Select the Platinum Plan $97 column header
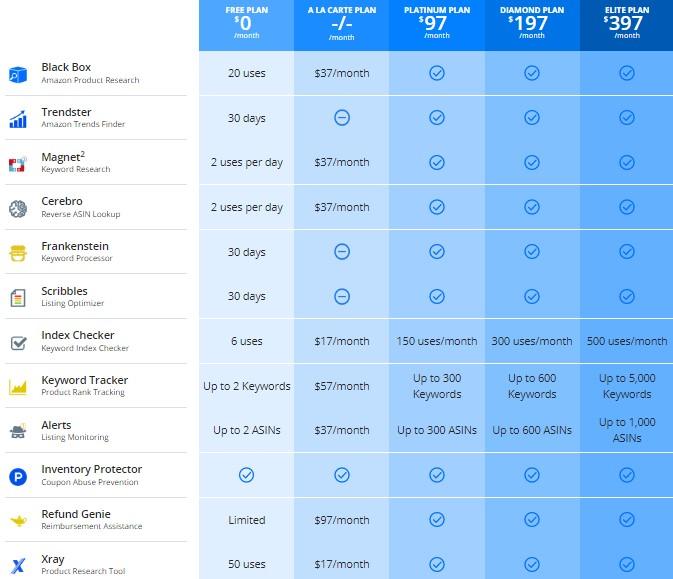Viewport: 673px width, 579px height. pos(436,24)
